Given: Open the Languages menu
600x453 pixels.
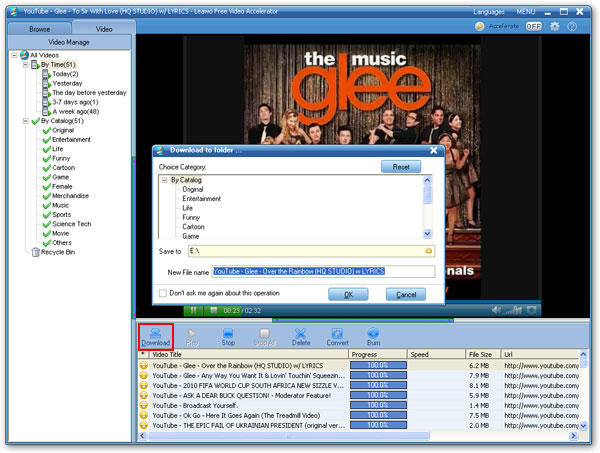Looking at the screenshot, I should click(489, 12).
